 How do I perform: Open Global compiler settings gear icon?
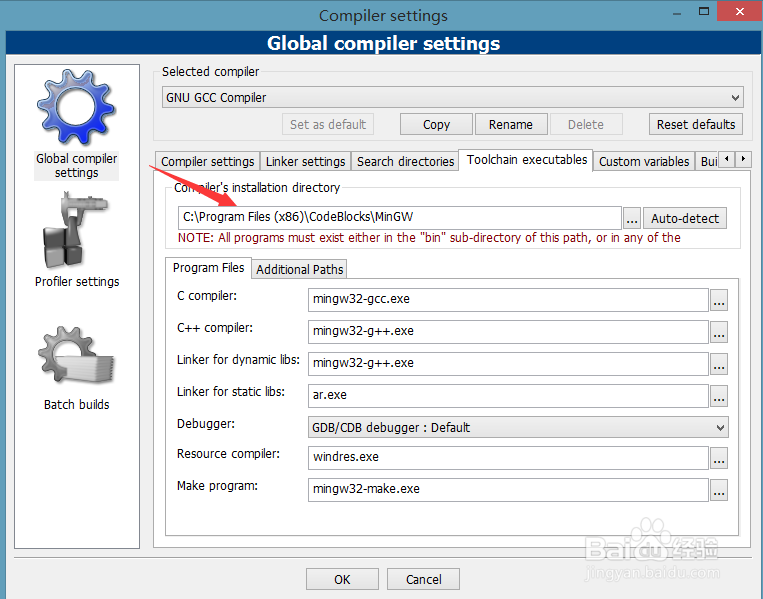(76, 107)
